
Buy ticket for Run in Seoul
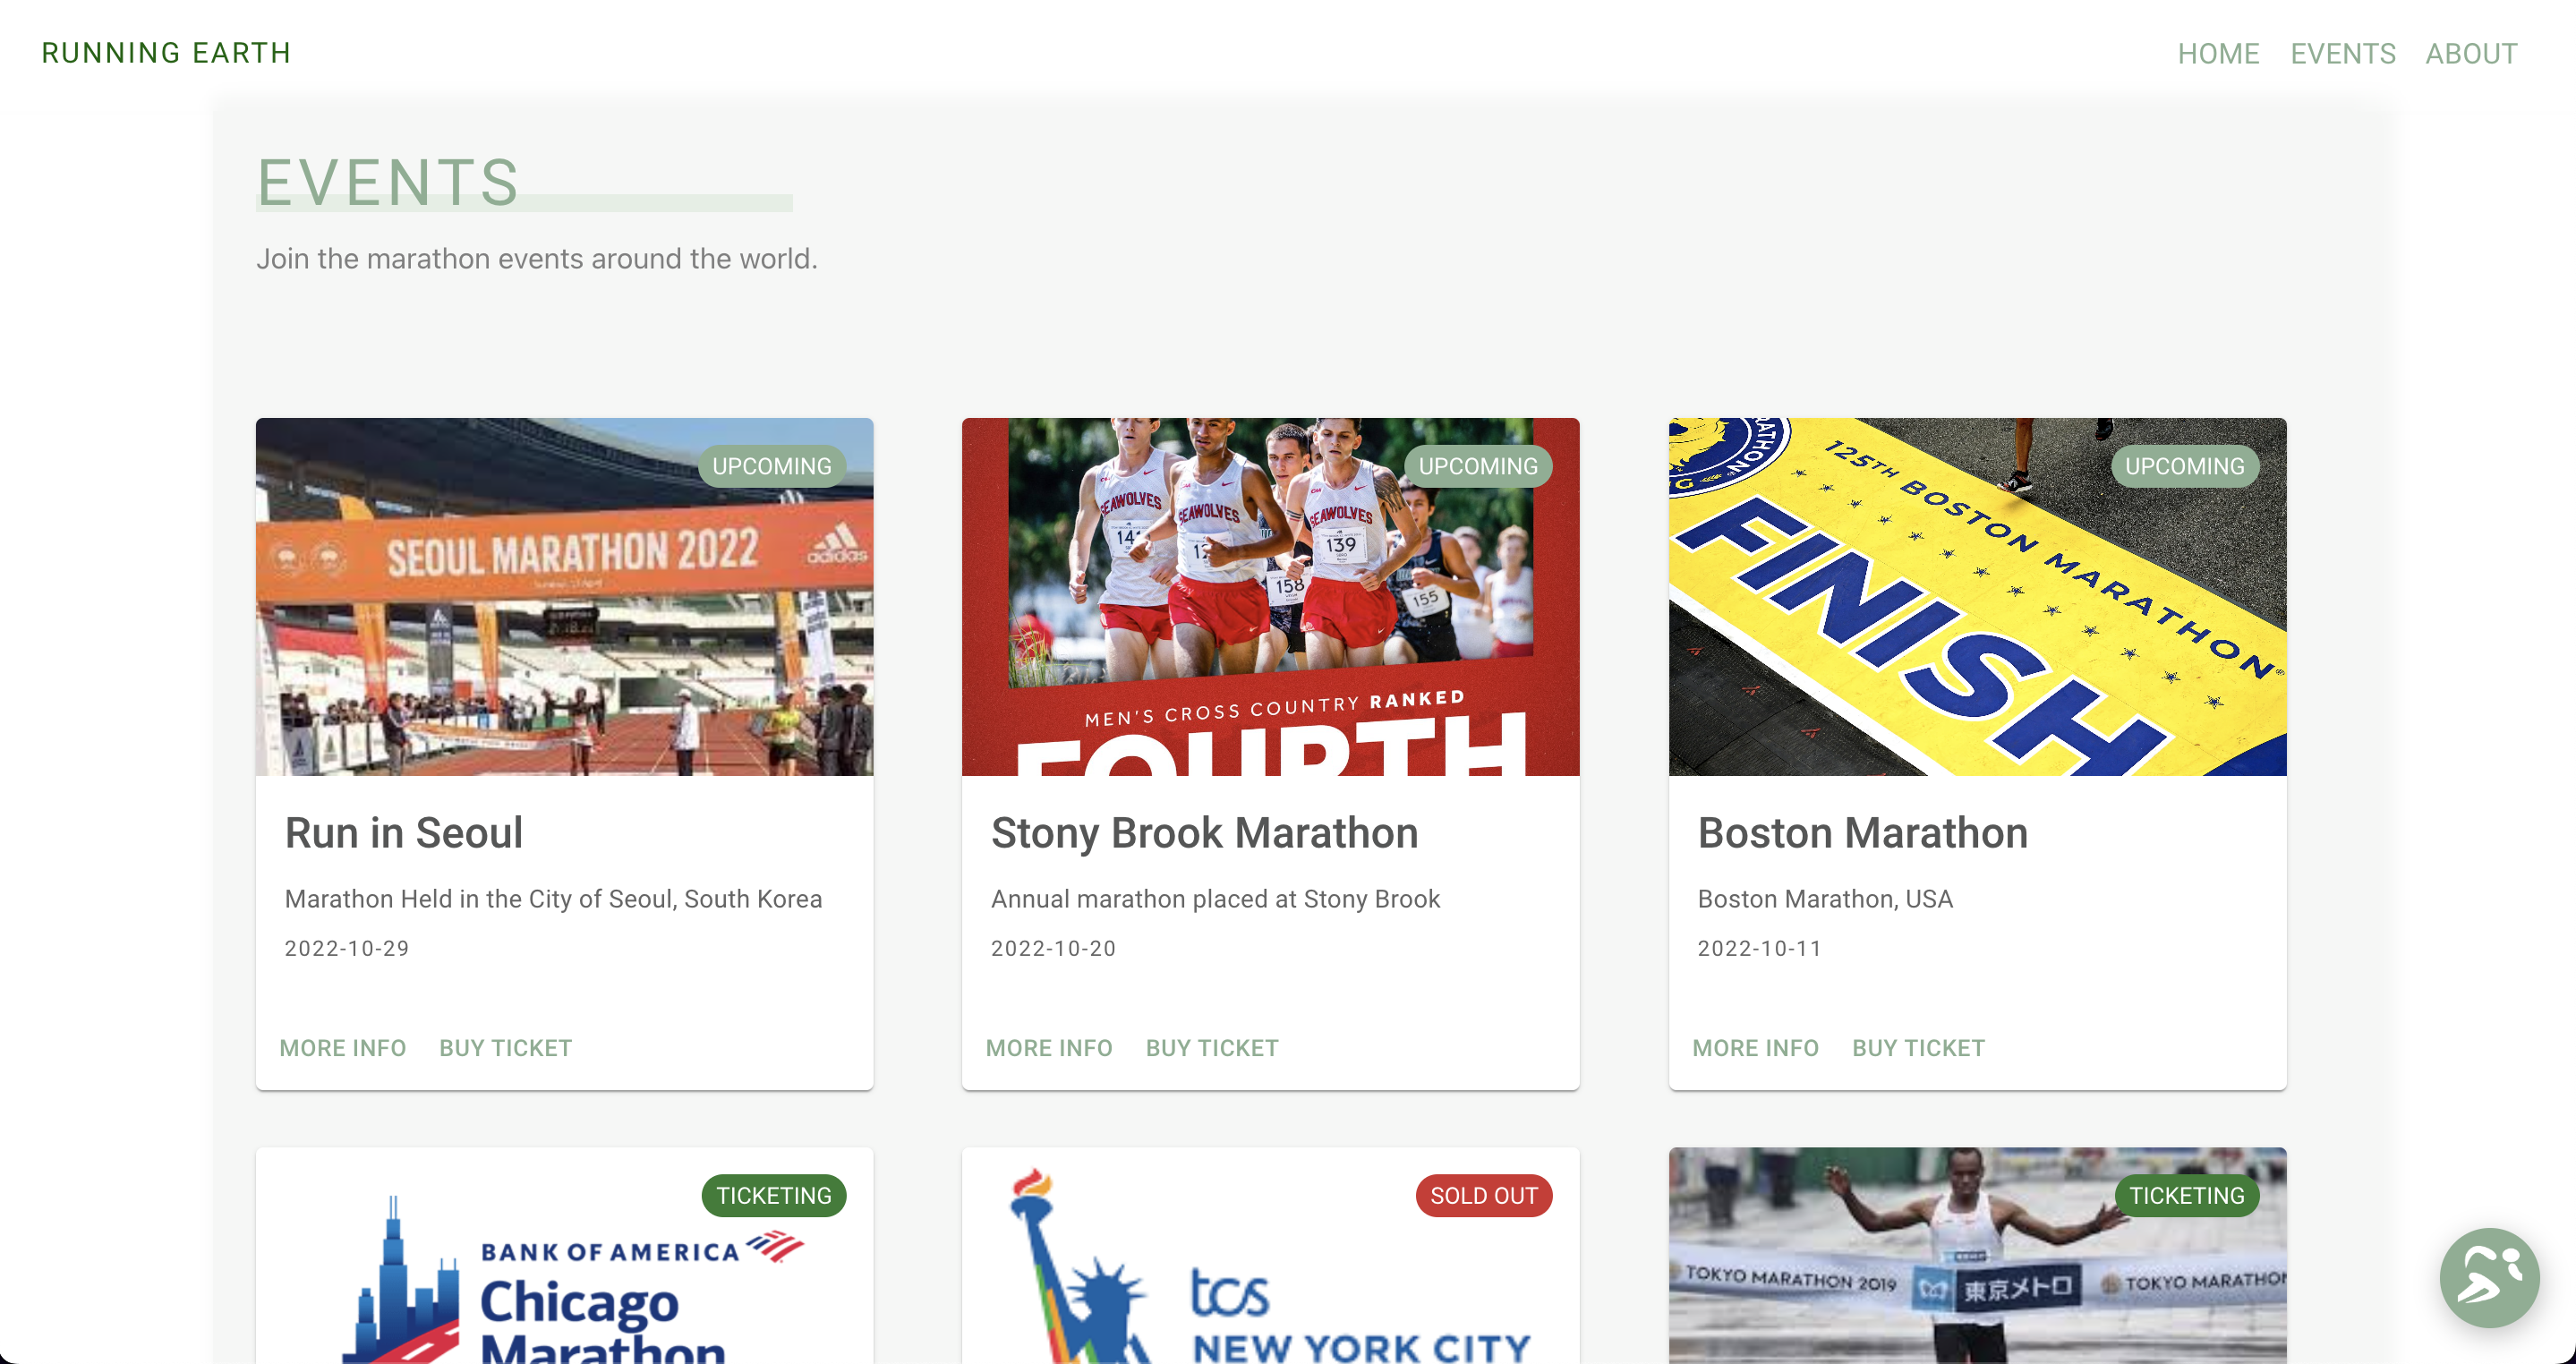point(505,1048)
